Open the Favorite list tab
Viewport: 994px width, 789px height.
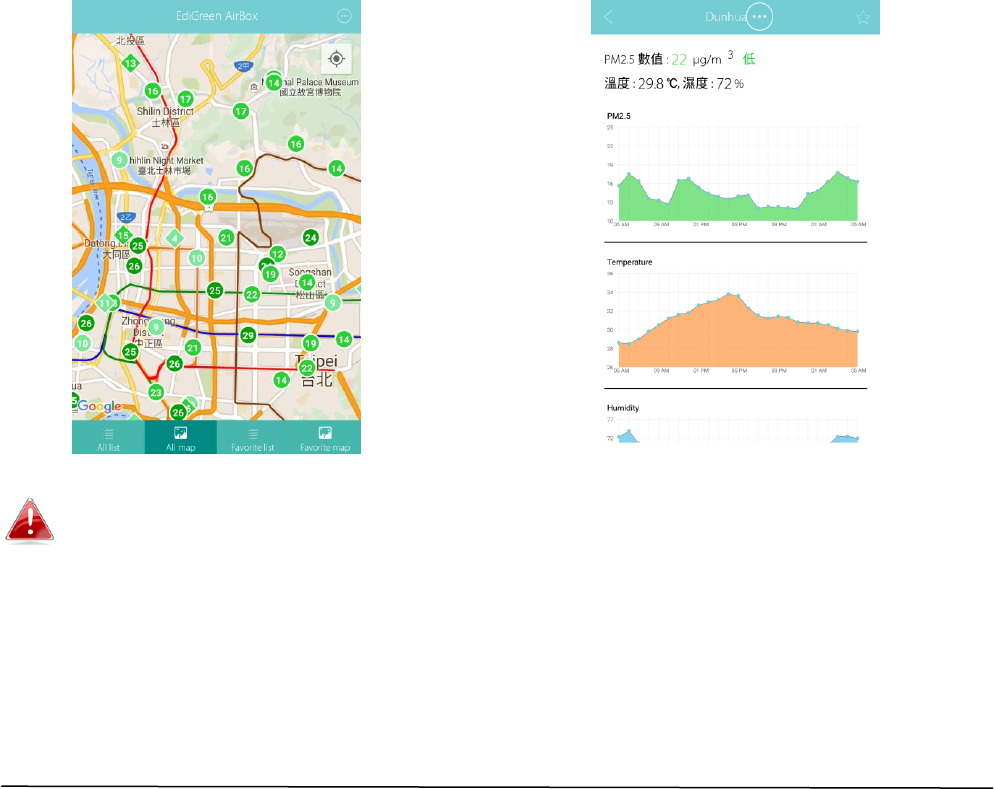[252, 439]
